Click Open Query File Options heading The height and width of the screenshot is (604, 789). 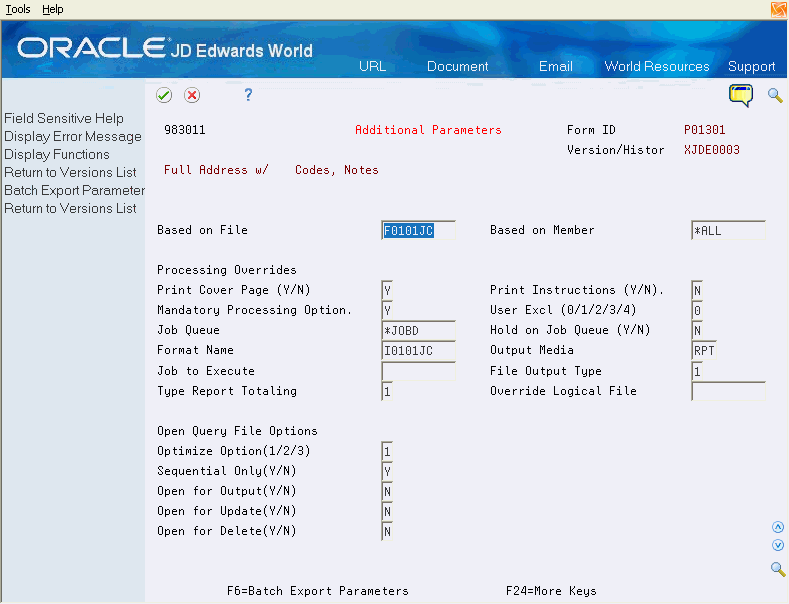tap(237, 431)
